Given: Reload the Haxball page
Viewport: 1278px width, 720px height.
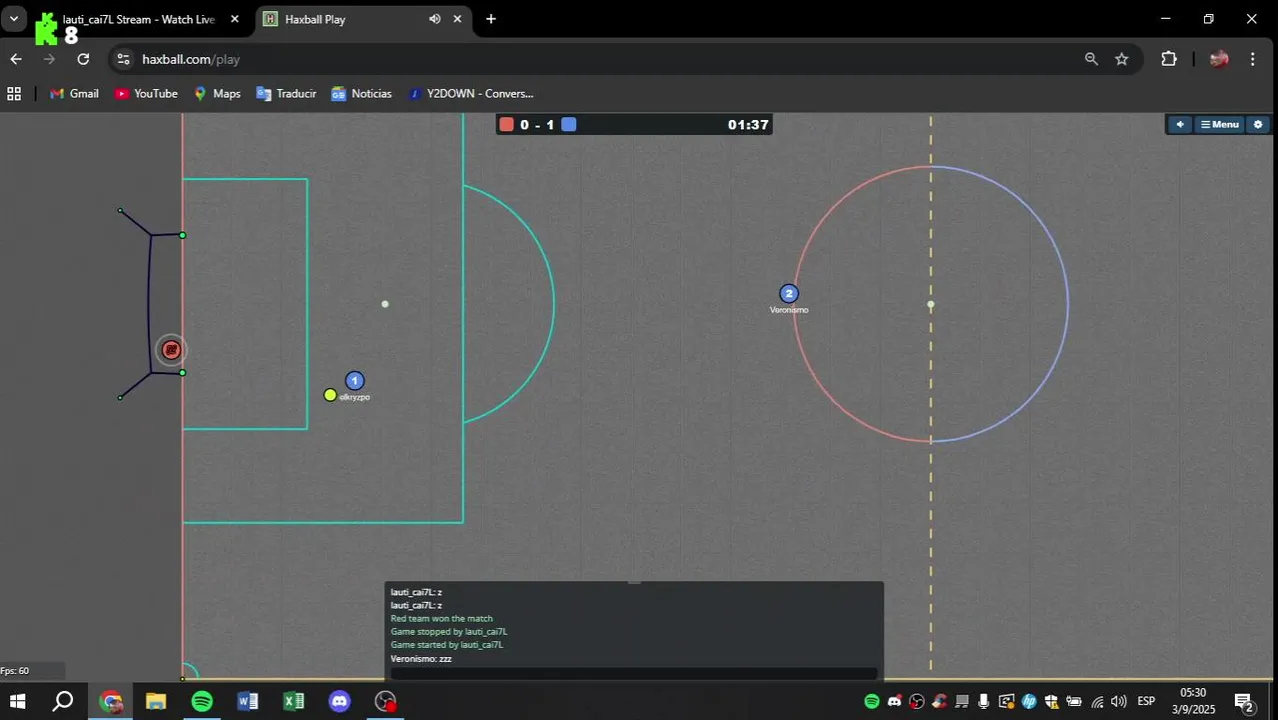Looking at the screenshot, I should click(x=83, y=59).
